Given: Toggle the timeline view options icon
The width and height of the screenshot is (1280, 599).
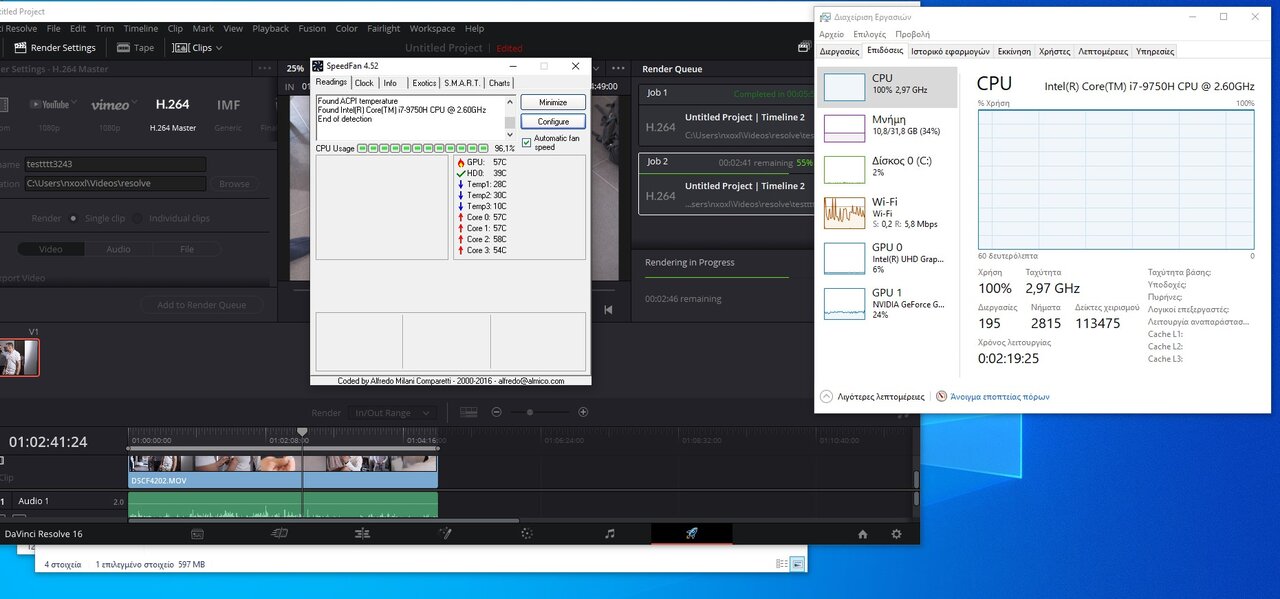Looking at the screenshot, I should point(468,412).
